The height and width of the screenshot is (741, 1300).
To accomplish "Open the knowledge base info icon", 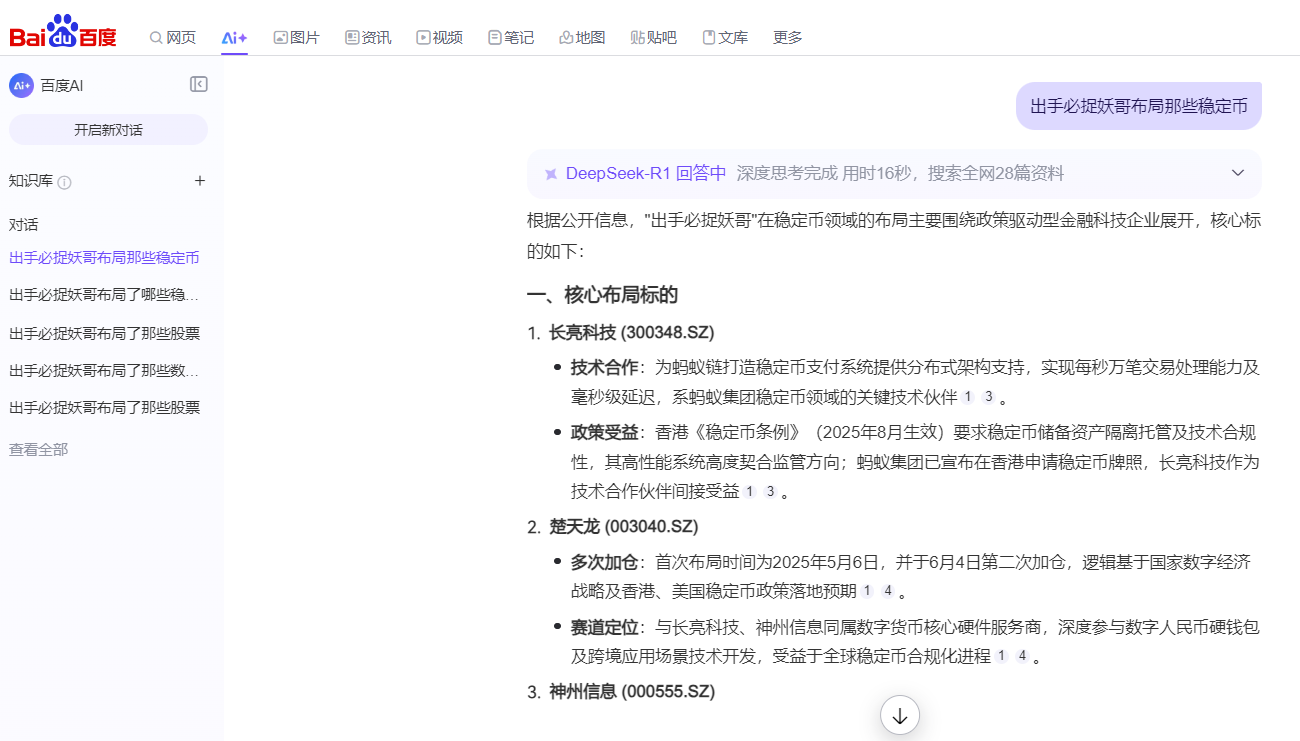I will pos(65,182).
